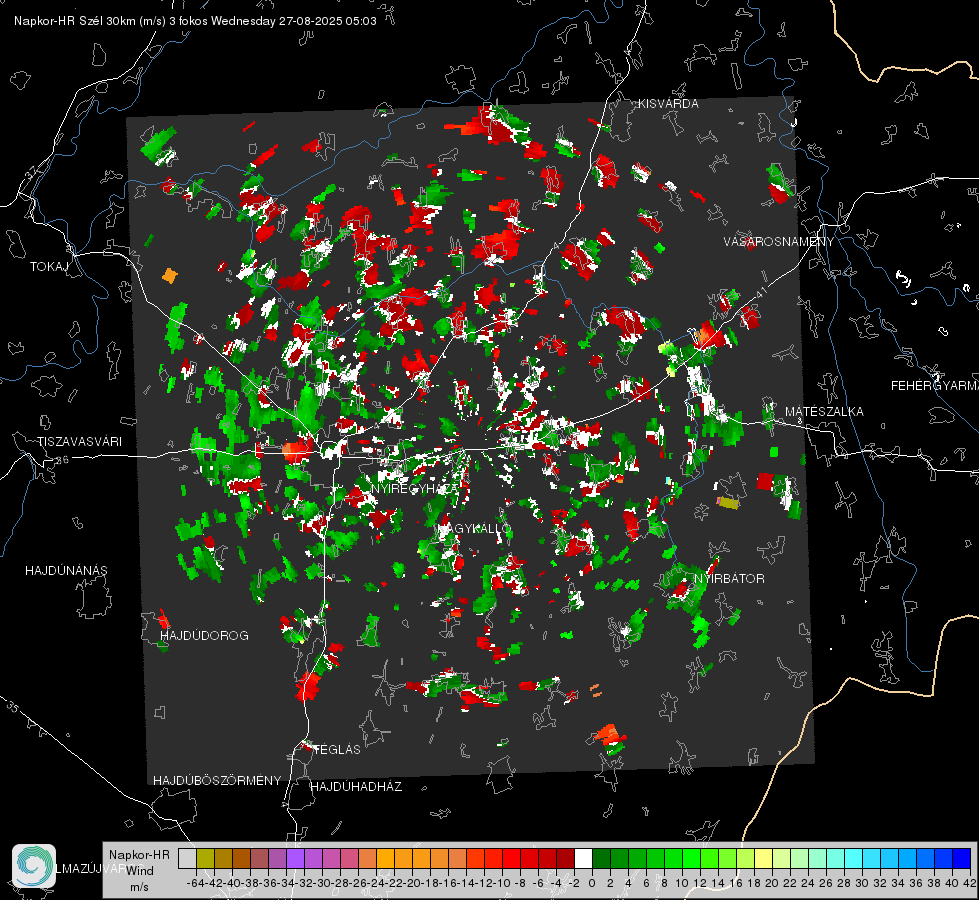
Task: Select the white swatch between -2 and 0
Action: coord(583,858)
